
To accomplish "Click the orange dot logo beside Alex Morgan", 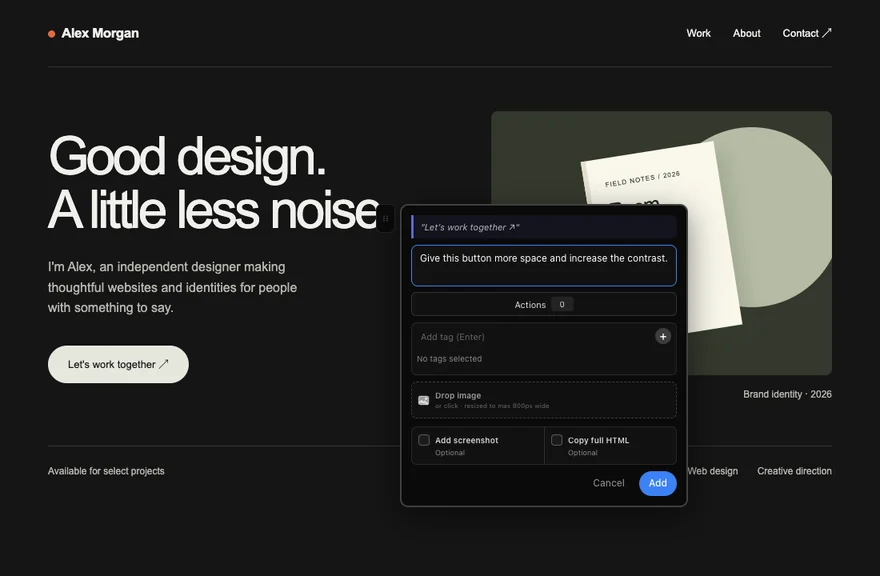I will coord(52,34).
